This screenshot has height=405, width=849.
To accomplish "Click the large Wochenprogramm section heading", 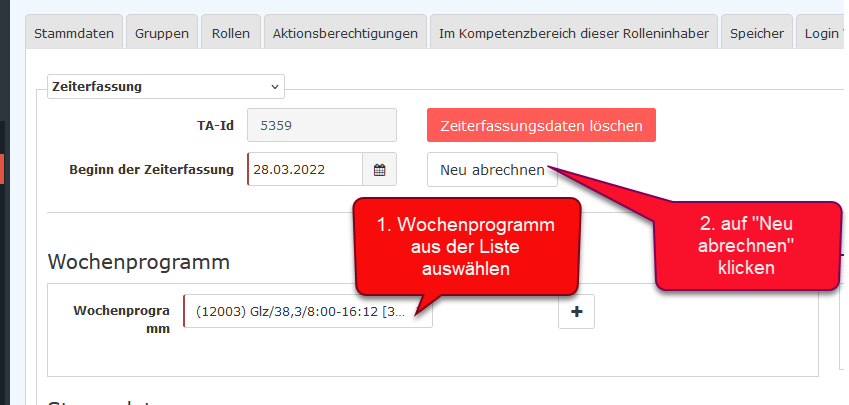I will coord(139,262).
